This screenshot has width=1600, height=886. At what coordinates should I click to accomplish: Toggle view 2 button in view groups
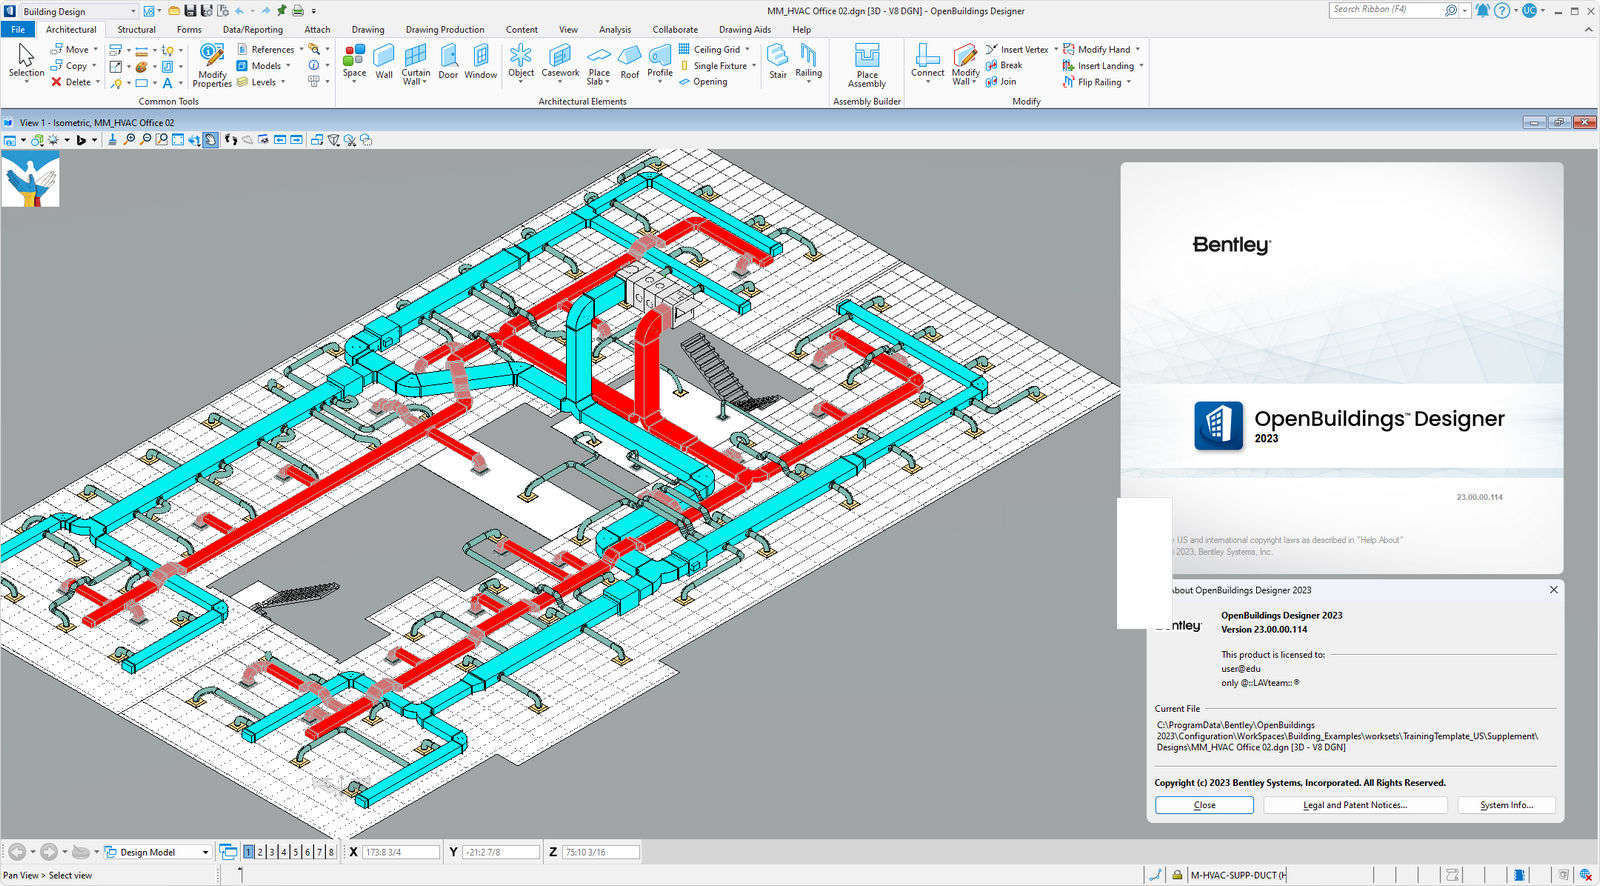[x=260, y=852]
